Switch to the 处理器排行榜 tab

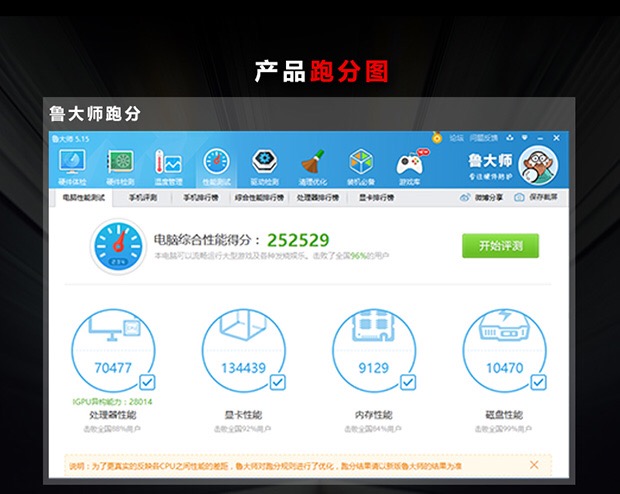click(x=318, y=197)
